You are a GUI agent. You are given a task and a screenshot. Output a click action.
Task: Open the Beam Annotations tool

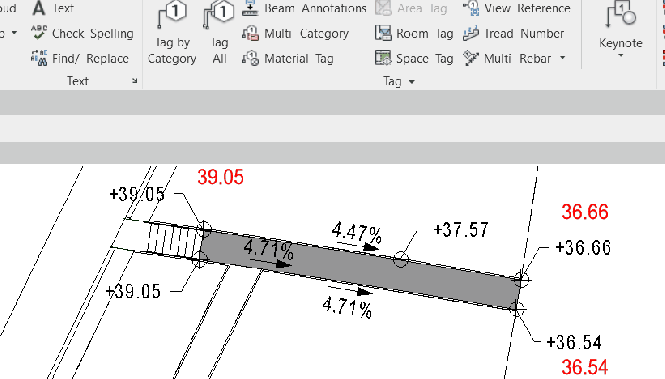click(x=304, y=8)
